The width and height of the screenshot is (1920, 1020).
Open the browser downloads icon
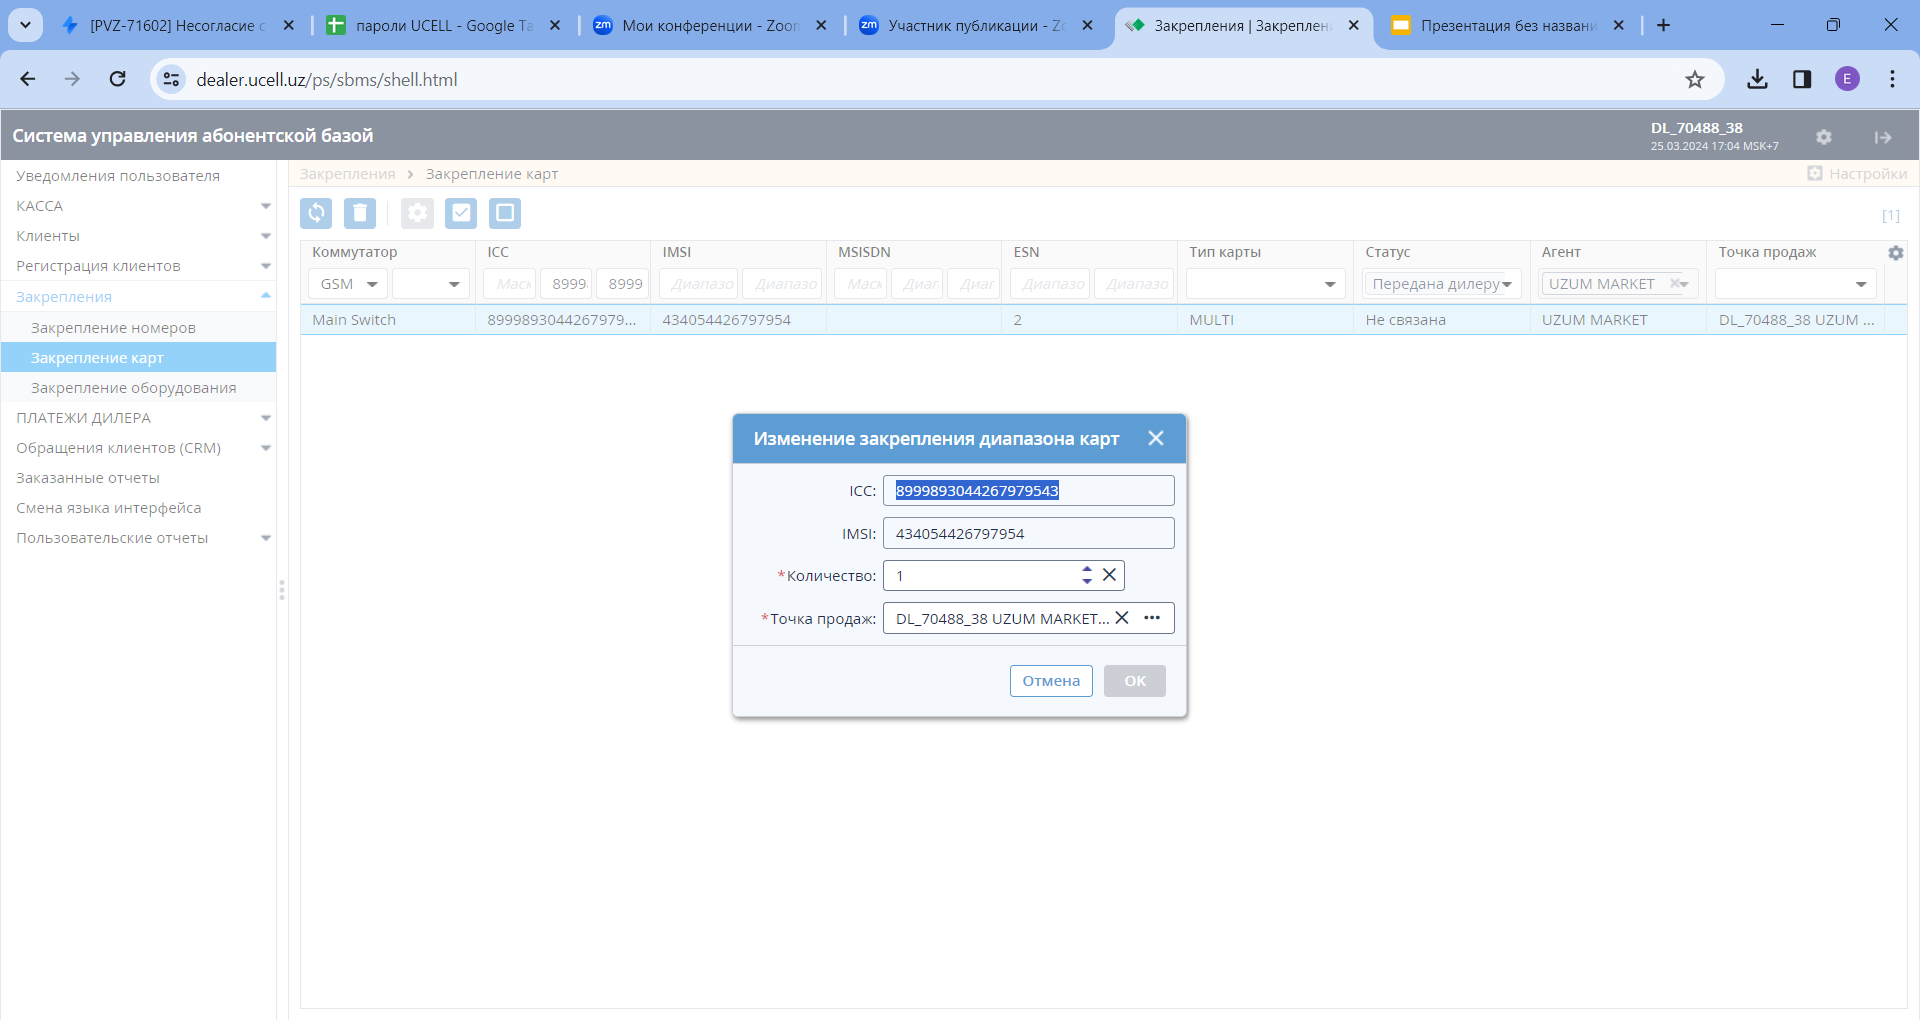[x=1757, y=80]
